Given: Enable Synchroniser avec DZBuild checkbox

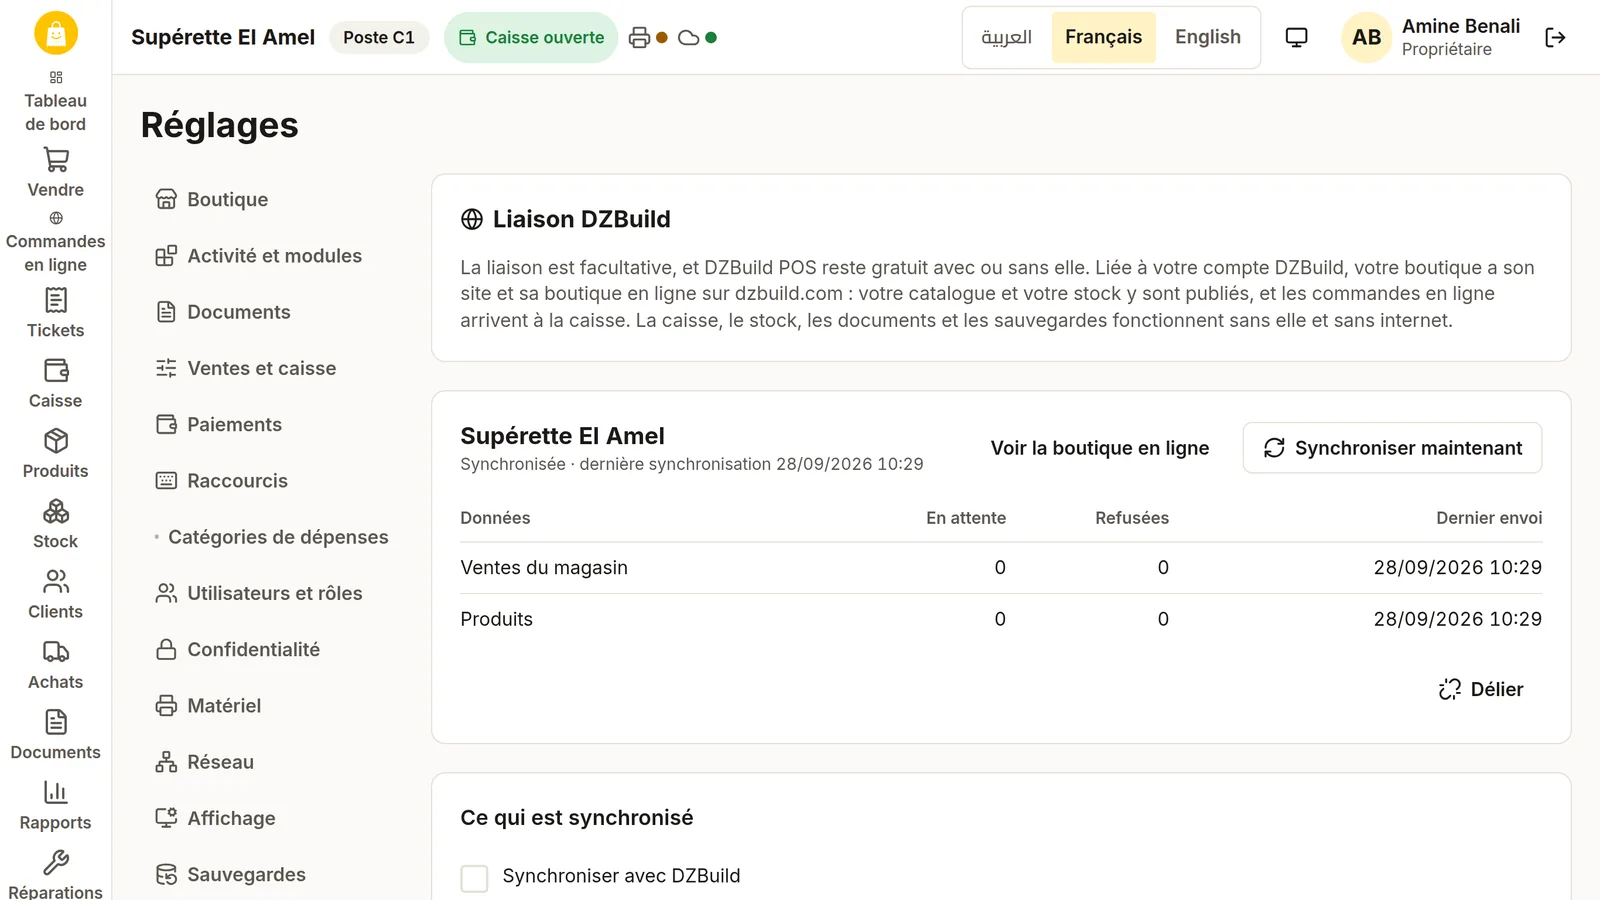Looking at the screenshot, I should 474,878.
